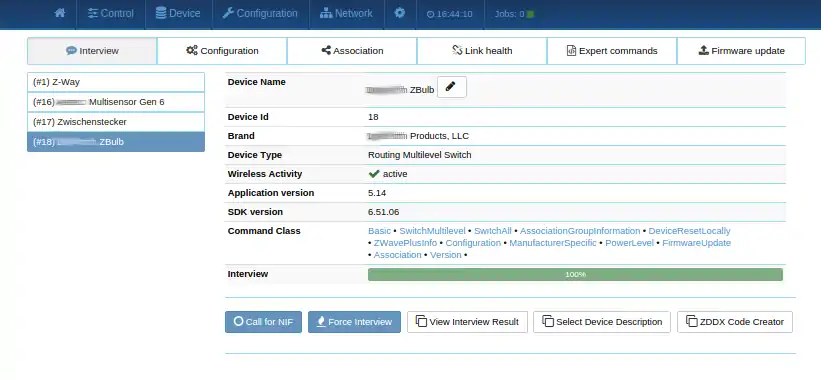The width and height of the screenshot is (821, 380).
Task: Open the FirmwareUpdate link
Action: tap(696, 243)
